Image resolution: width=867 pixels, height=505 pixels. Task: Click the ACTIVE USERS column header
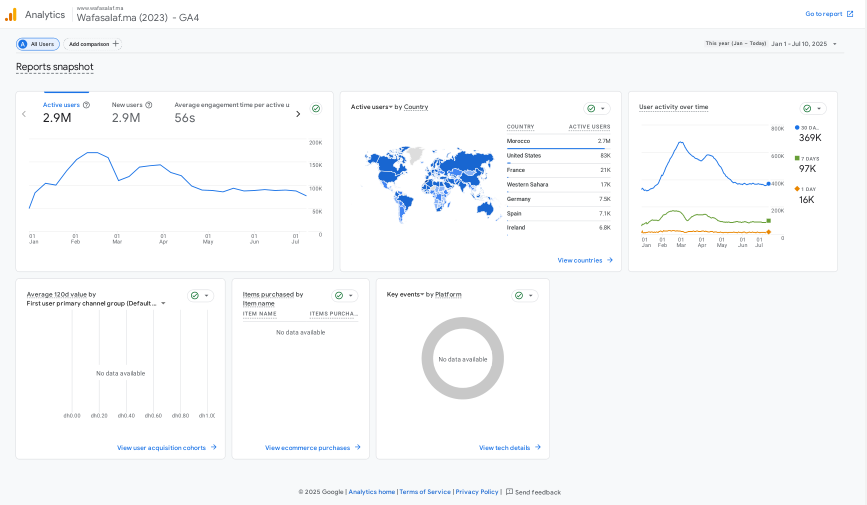589,127
